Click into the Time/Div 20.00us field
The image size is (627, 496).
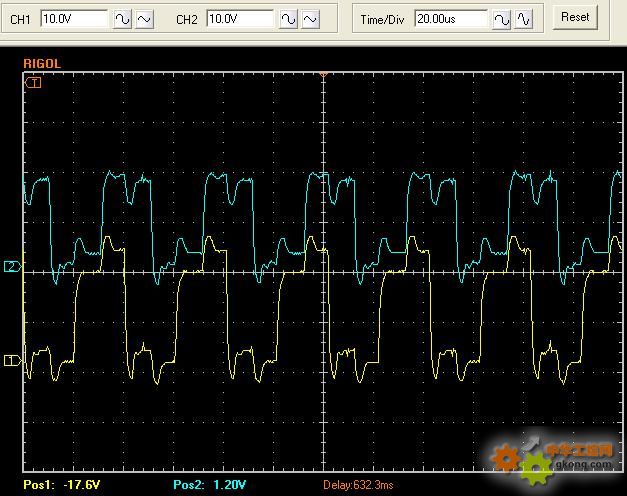coord(451,19)
